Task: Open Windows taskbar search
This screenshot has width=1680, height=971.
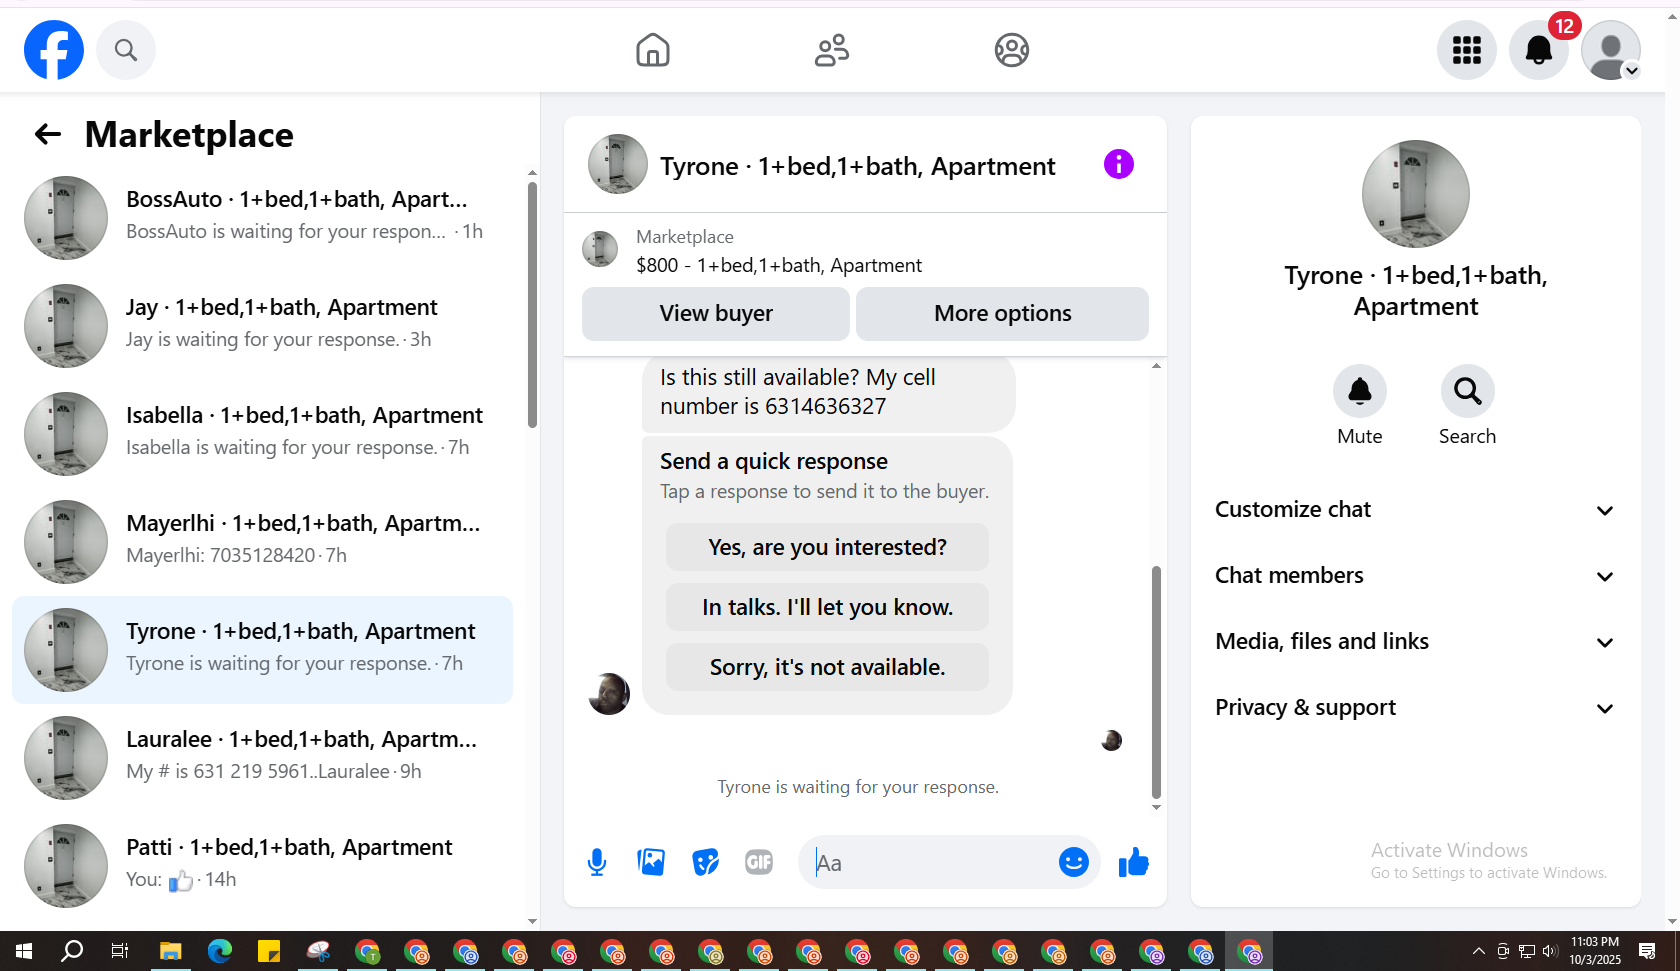Action: pyautogui.click(x=72, y=951)
